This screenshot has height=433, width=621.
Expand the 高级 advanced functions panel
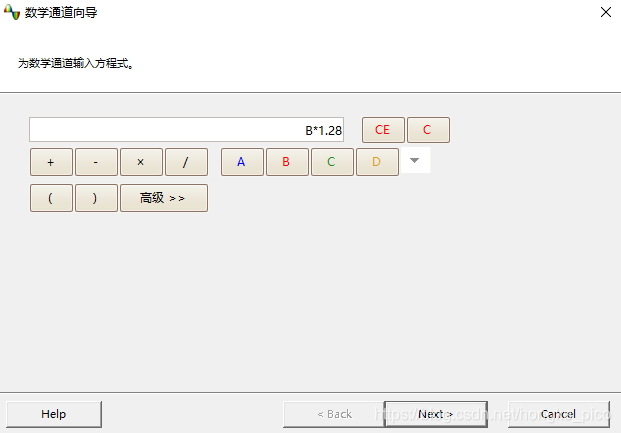164,198
